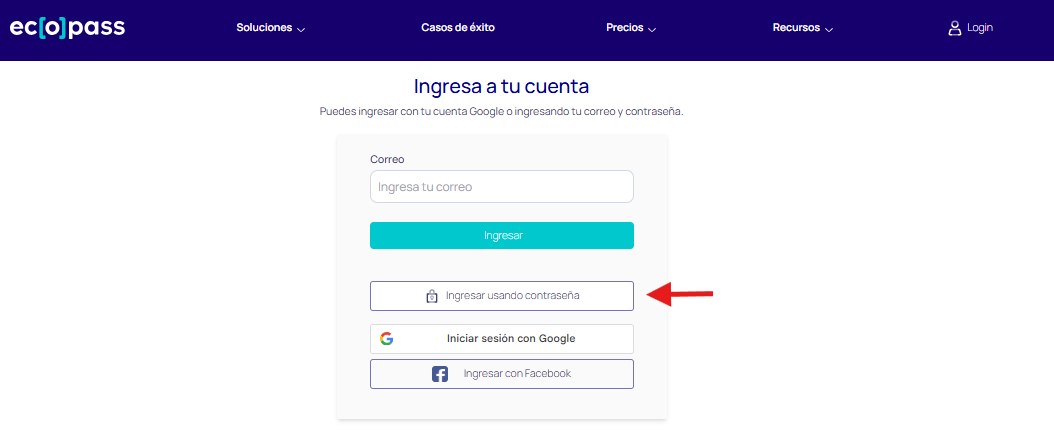
Task: Select Ingresar con Facebook
Action: click(501, 374)
